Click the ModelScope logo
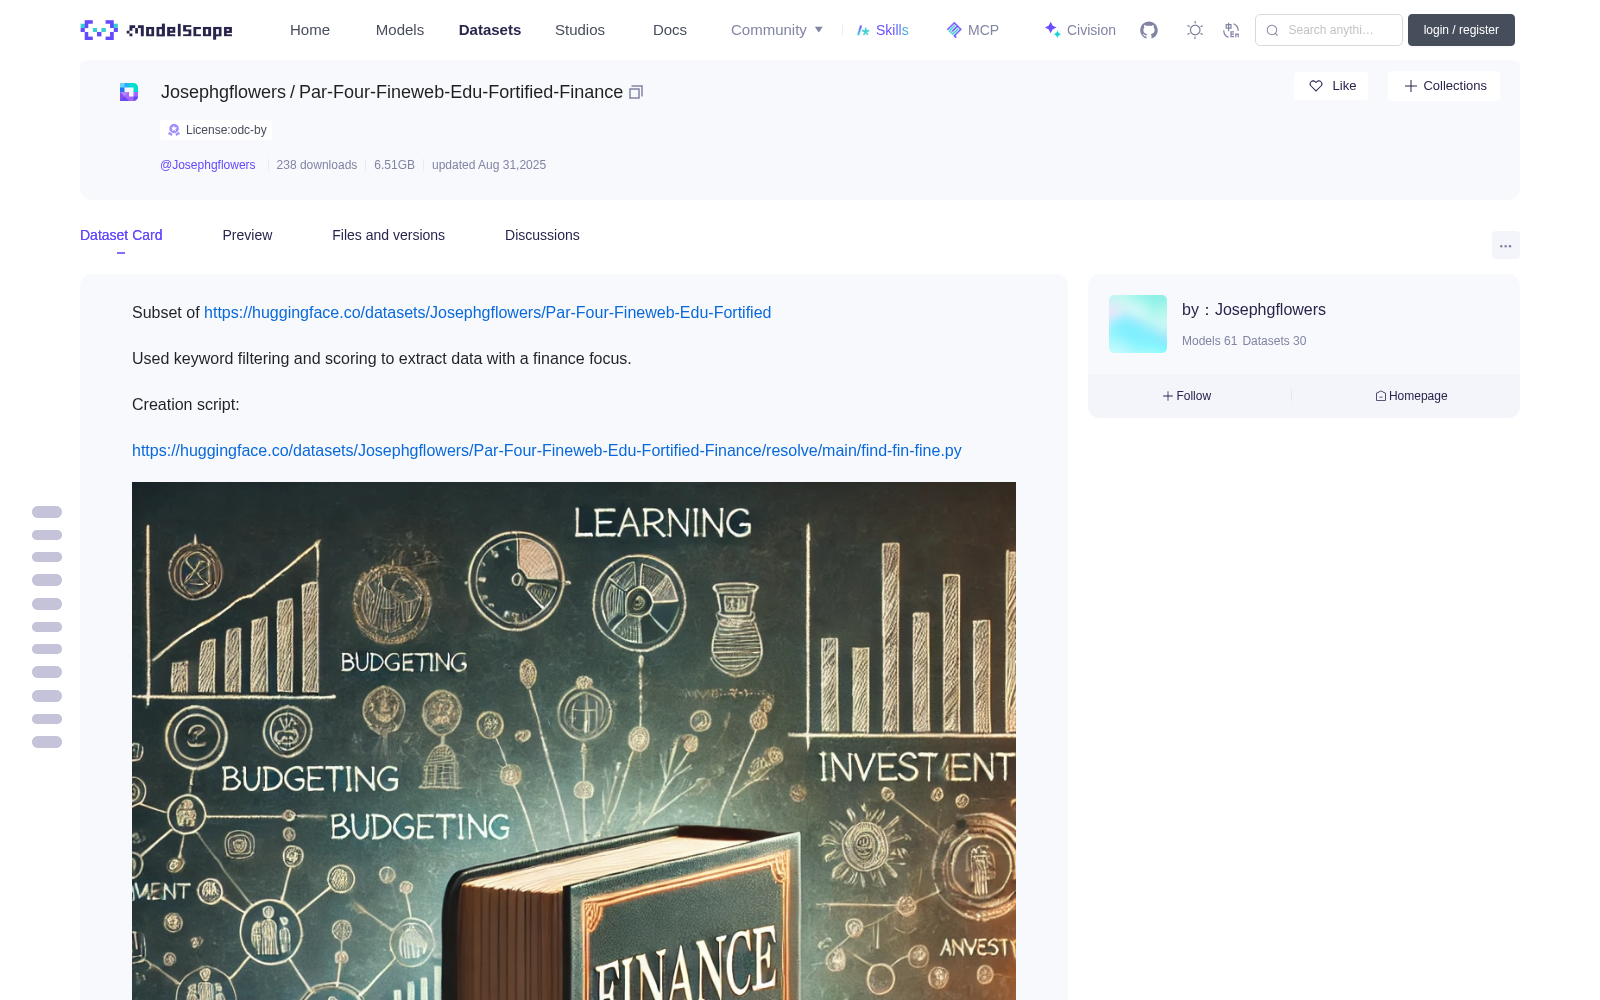The height and width of the screenshot is (1000, 1600). point(156,30)
